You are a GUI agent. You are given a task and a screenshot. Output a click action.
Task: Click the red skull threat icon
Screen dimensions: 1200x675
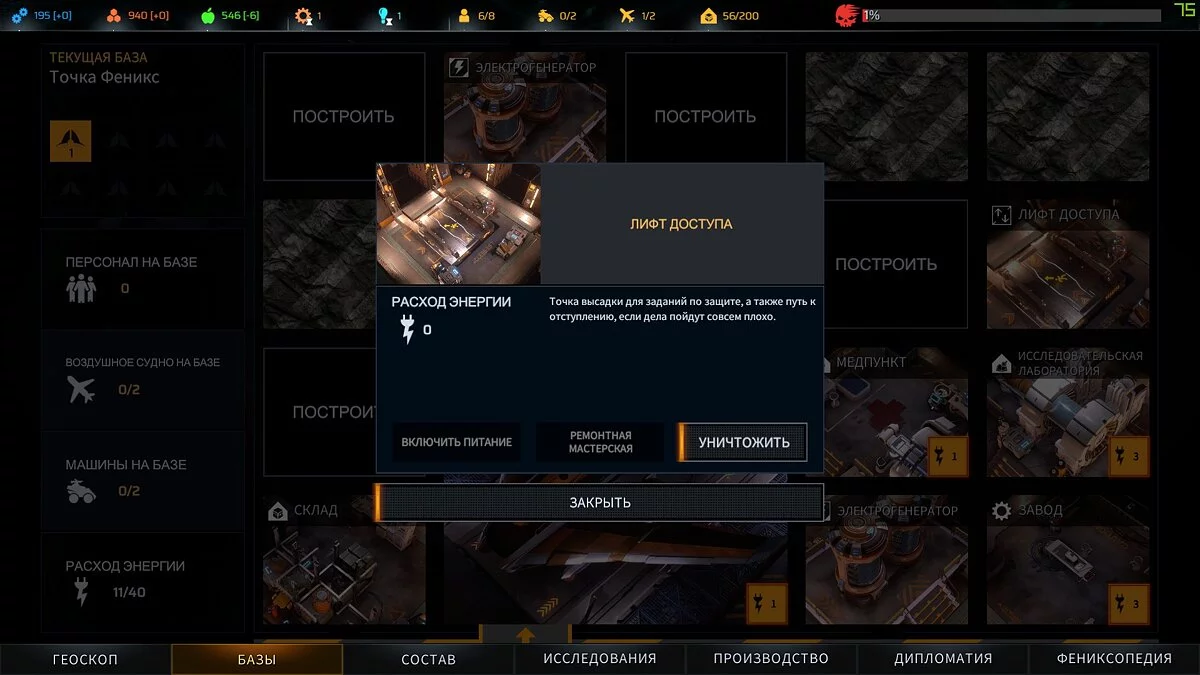click(x=846, y=15)
